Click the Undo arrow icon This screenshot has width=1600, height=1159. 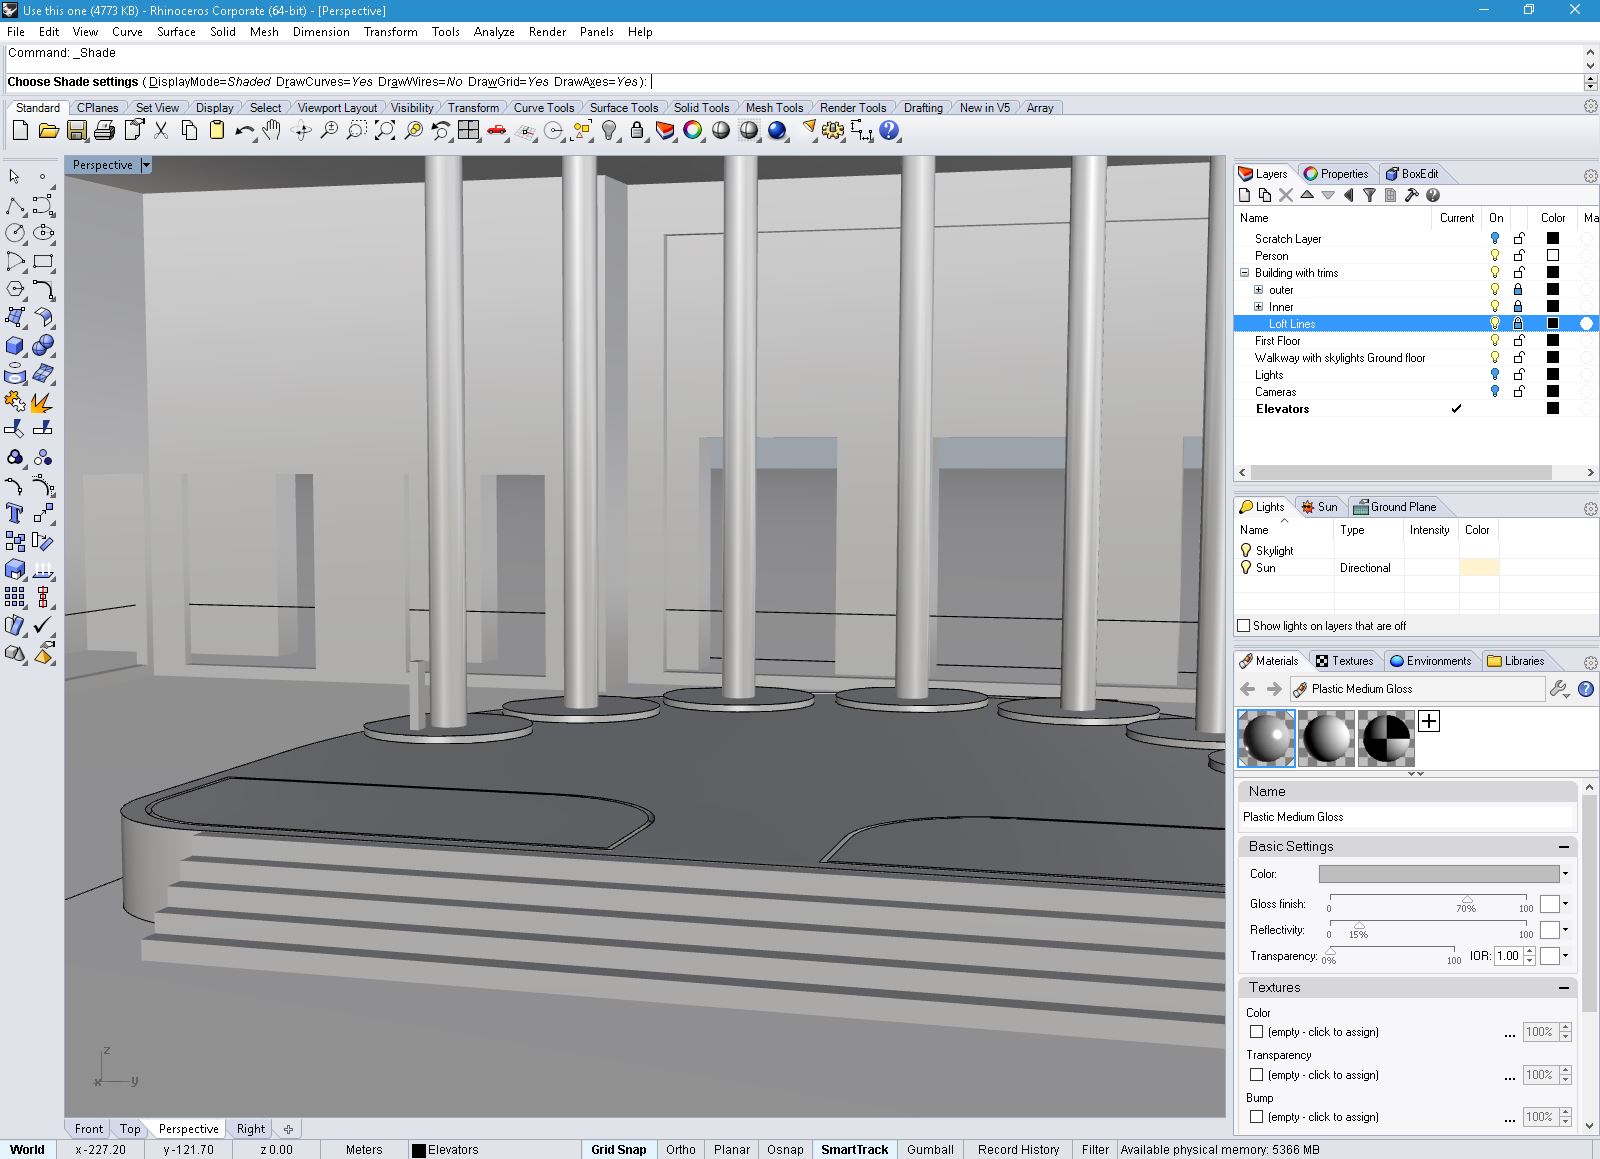pos(244,131)
